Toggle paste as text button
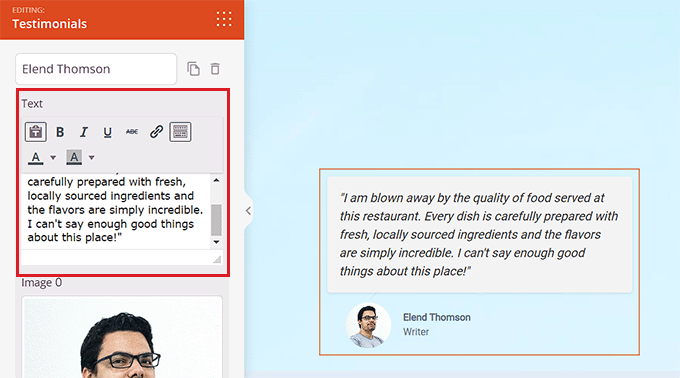This screenshot has height=378, width=680. tap(36, 132)
